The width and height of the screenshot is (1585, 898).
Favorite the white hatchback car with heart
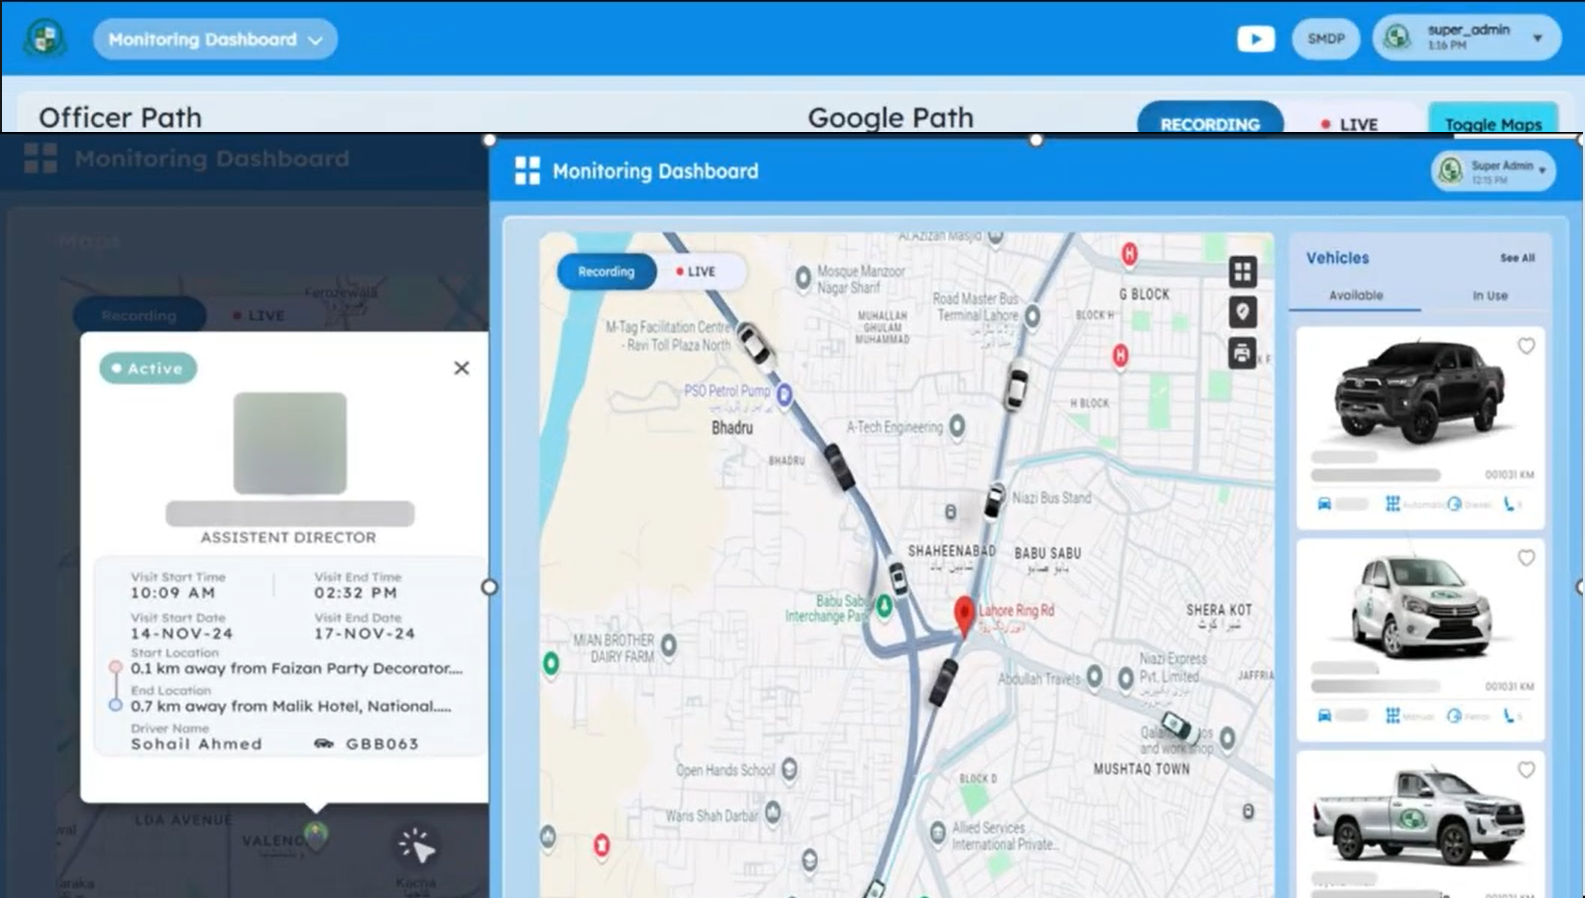click(x=1526, y=558)
